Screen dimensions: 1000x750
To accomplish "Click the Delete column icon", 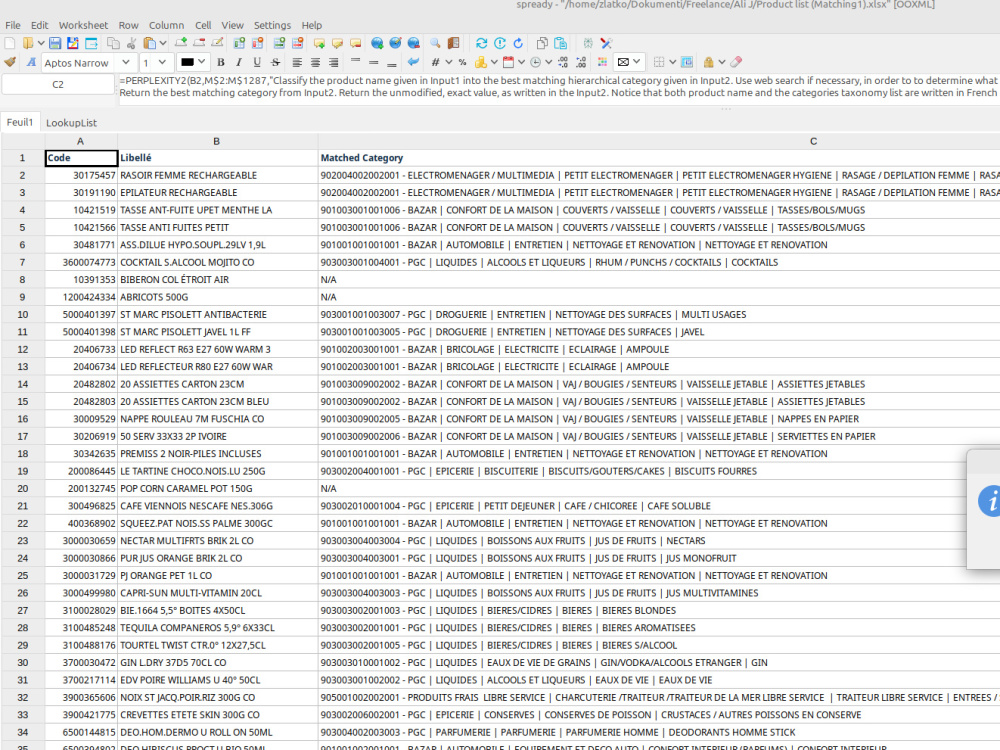I will (258, 43).
